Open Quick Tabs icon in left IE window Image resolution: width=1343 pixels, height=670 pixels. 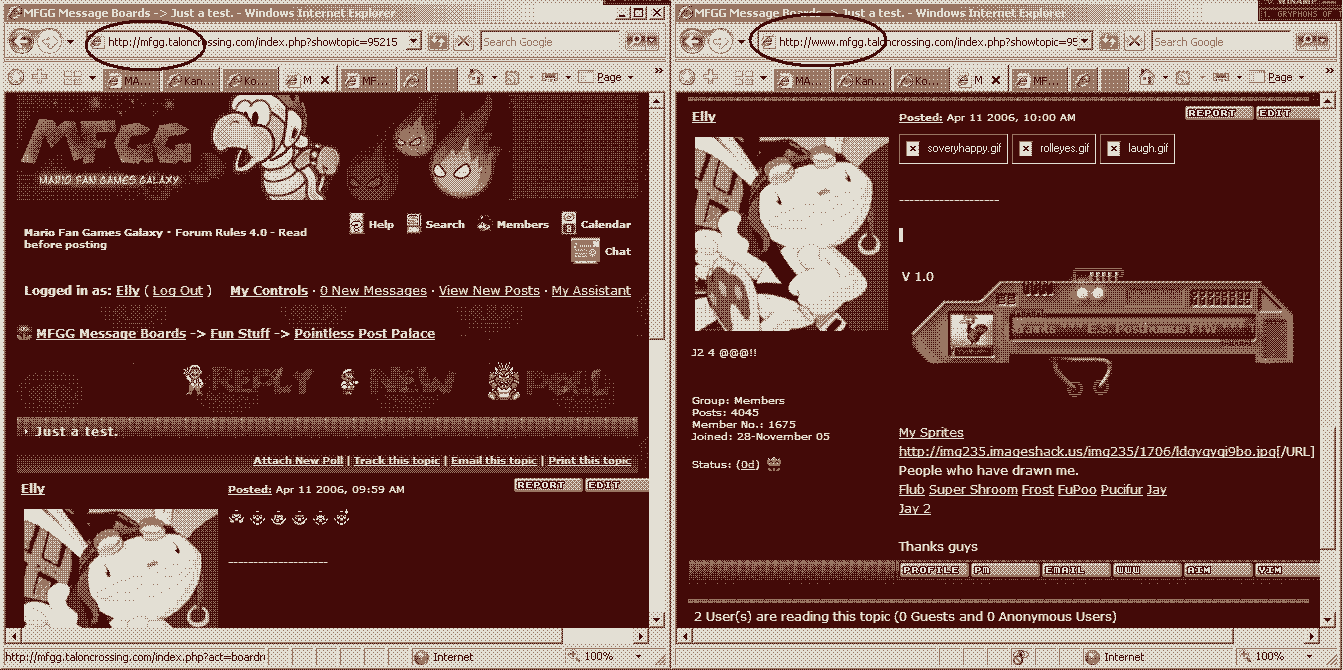point(72,78)
